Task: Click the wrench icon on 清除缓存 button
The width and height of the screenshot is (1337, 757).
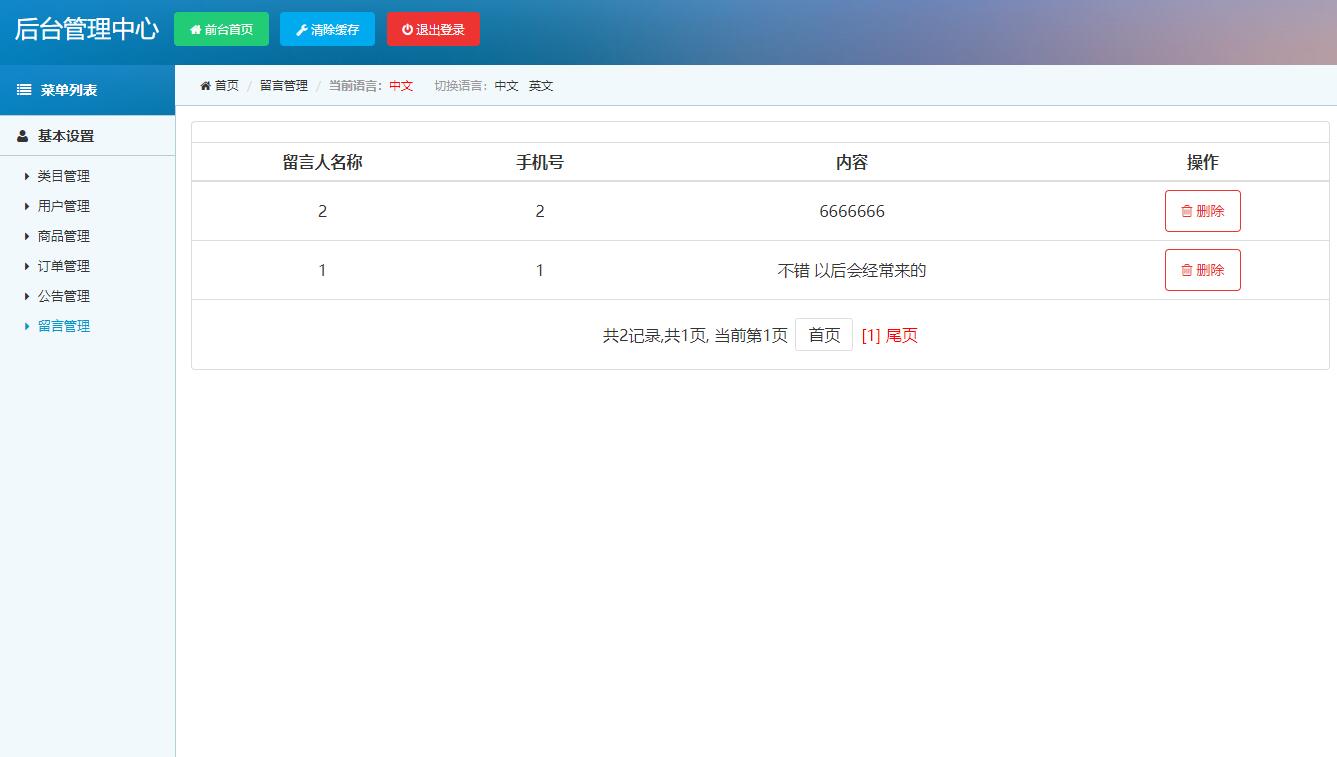Action: tap(303, 29)
